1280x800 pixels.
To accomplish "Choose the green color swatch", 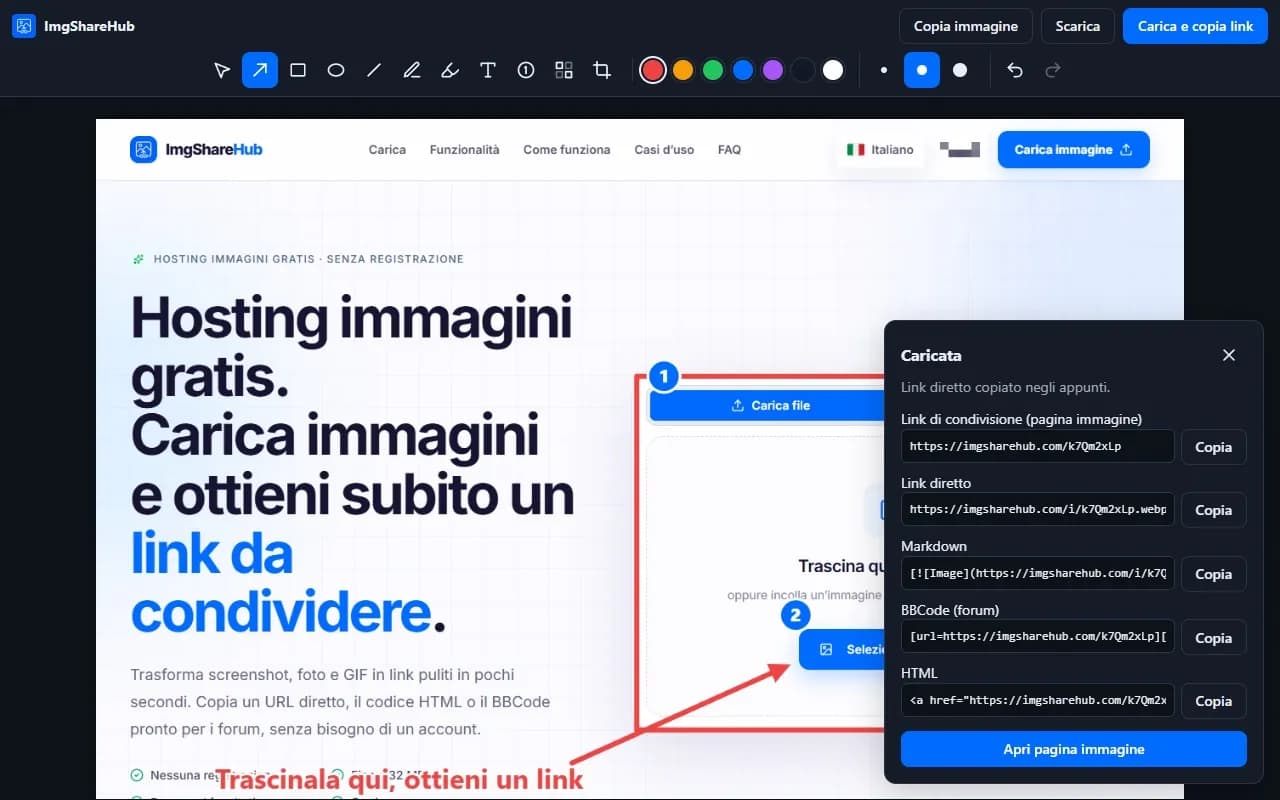I will [x=713, y=70].
